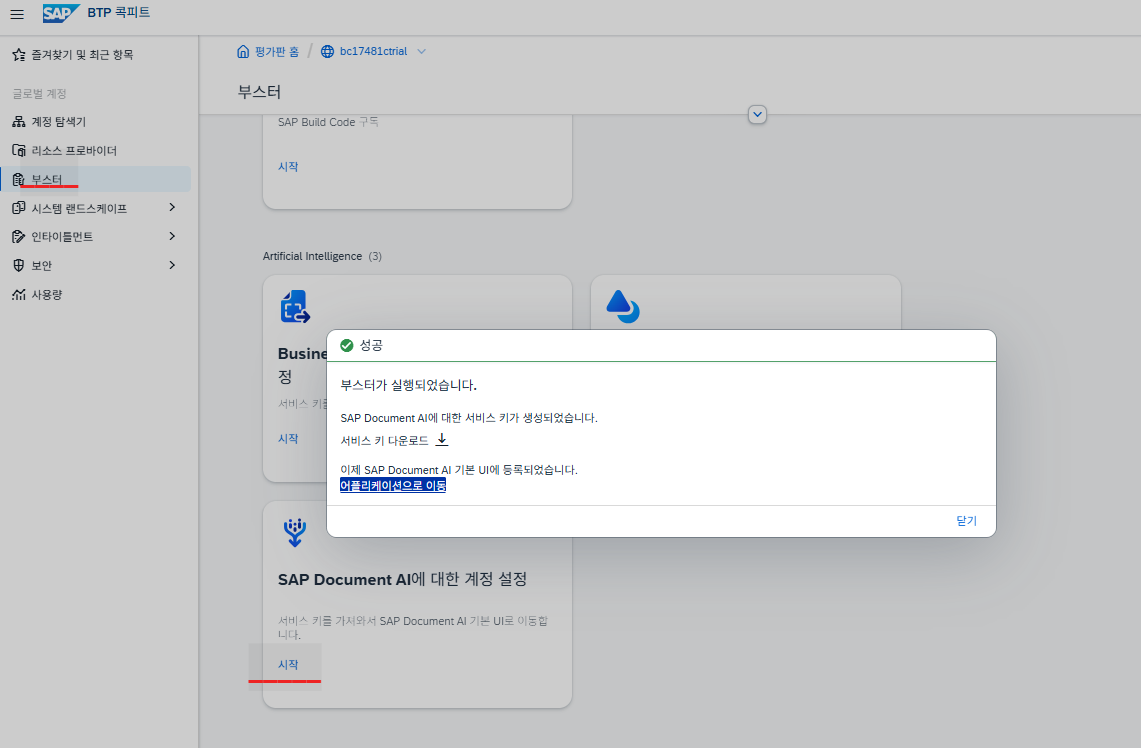Image resolution: width=1141 pixels, height=748 pixels.
Task: Click the 보안 shield icon
Action: click(x=19, y=266)
